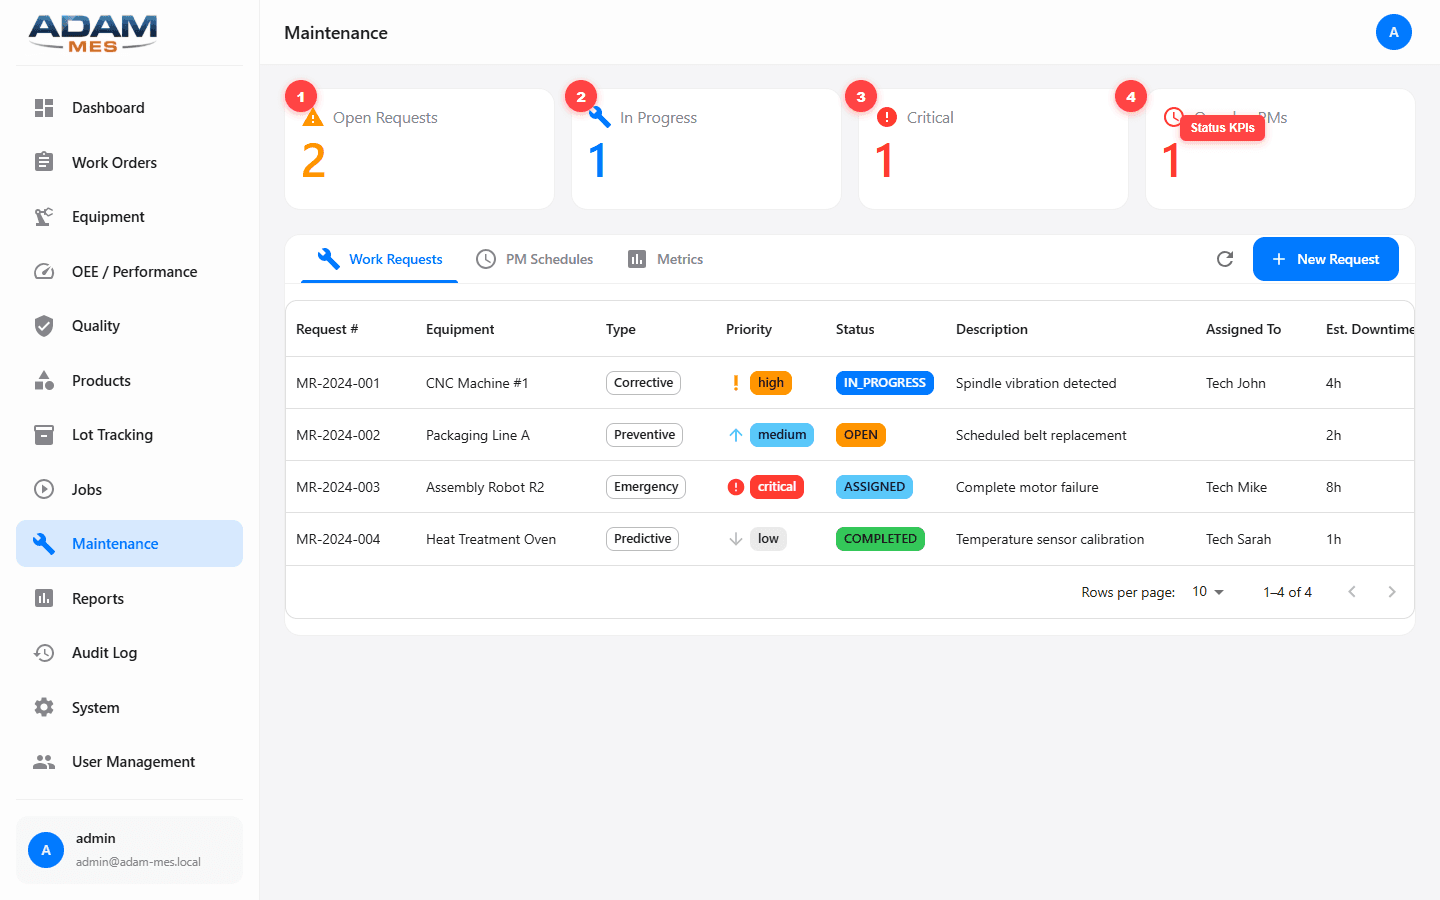The image size is (1440, 900).
Task: Click the critical priority color chip
Action: click(778, 487)
